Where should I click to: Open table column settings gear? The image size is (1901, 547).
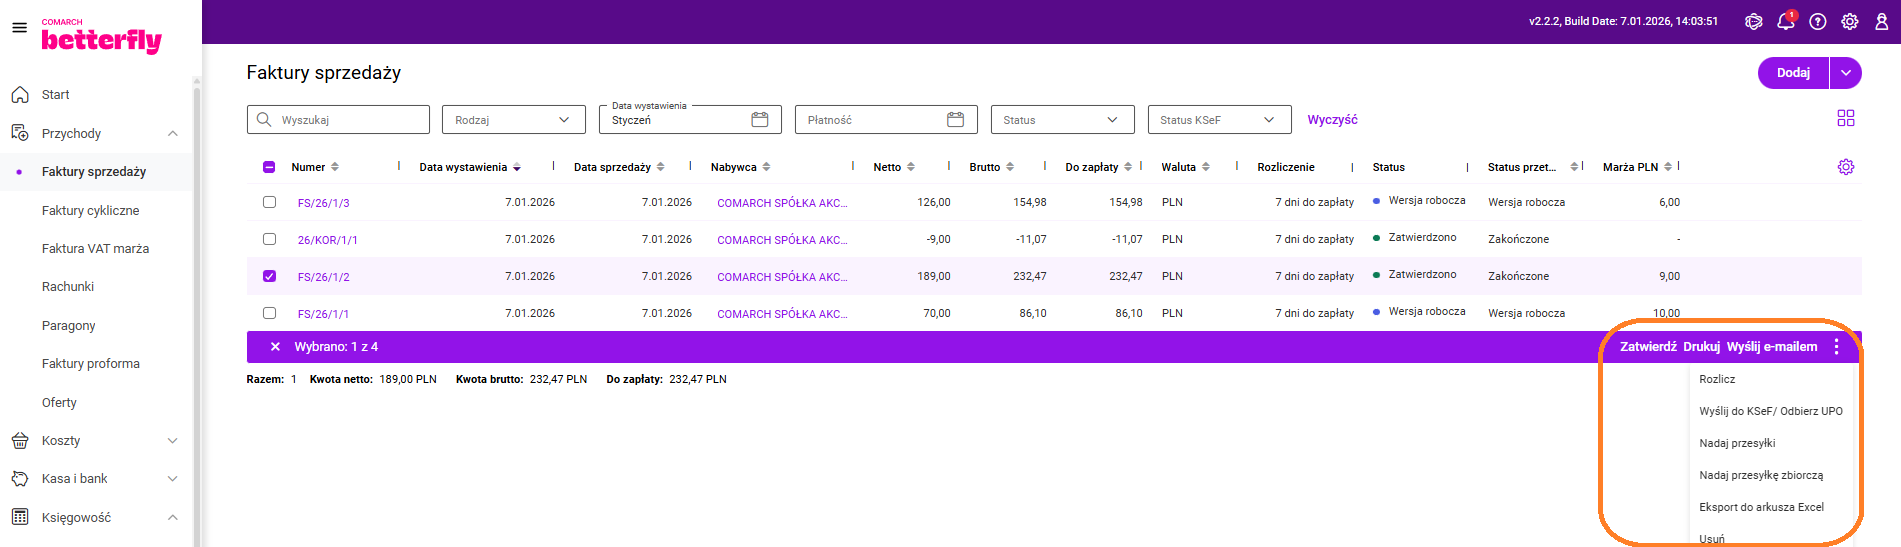click(x=1846, y=167)
